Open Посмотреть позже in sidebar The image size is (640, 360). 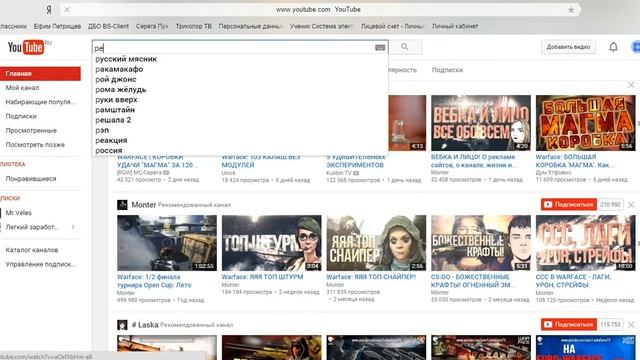pyautogui.click(x=35, y=145)
